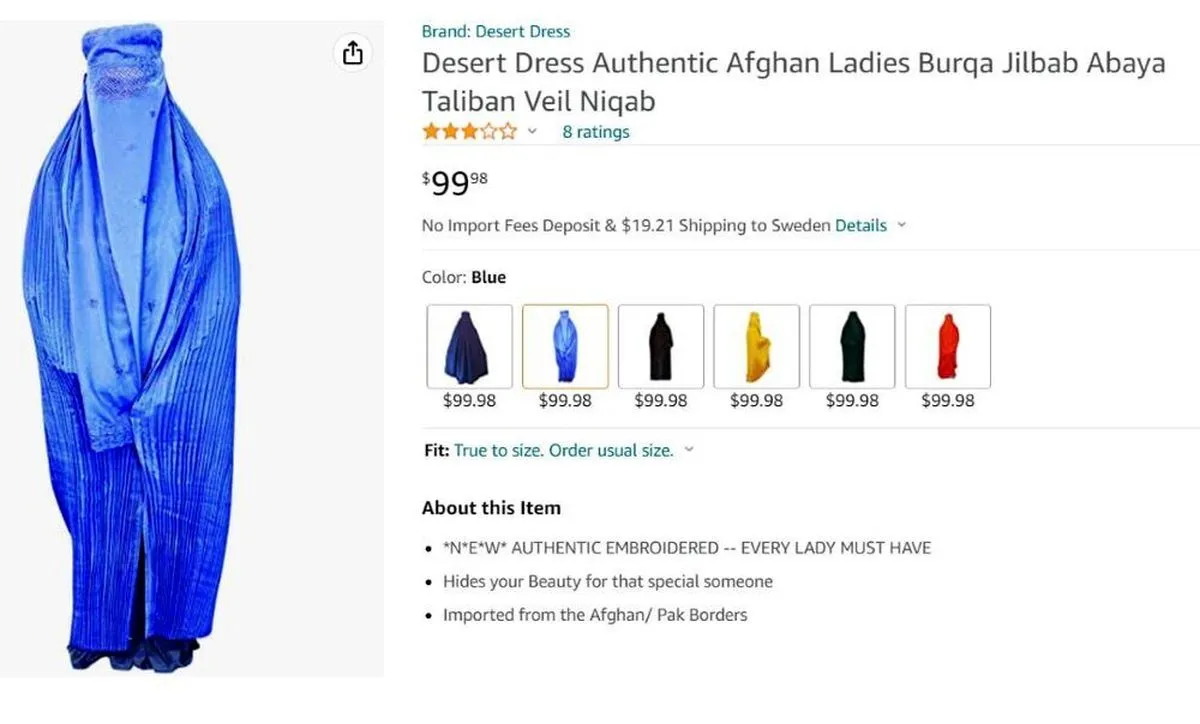Expand the shipping details chevron
The height and width of the screenshot is (724, 1200).
point(901,225)
